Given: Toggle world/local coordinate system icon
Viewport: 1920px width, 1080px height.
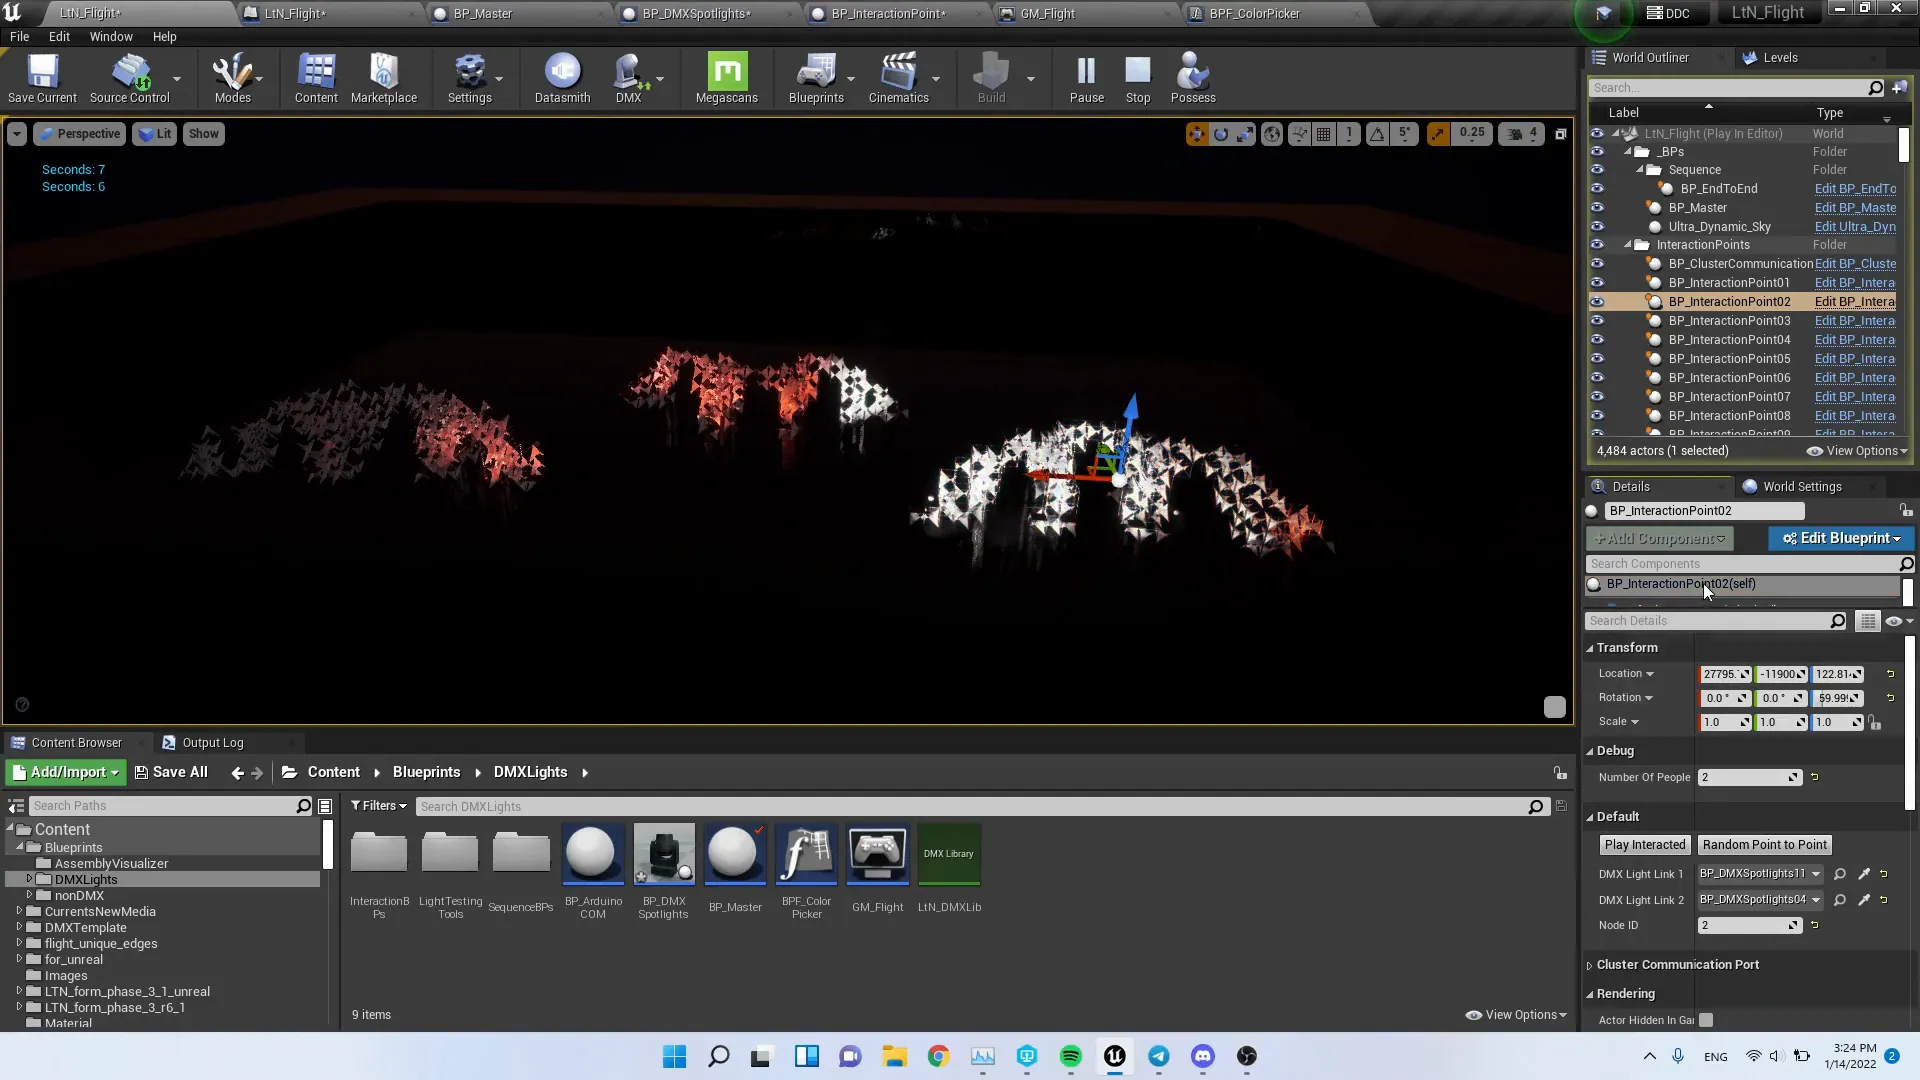Looking at the screenshot, I should pyautogui.click(x=1272, y=134).
